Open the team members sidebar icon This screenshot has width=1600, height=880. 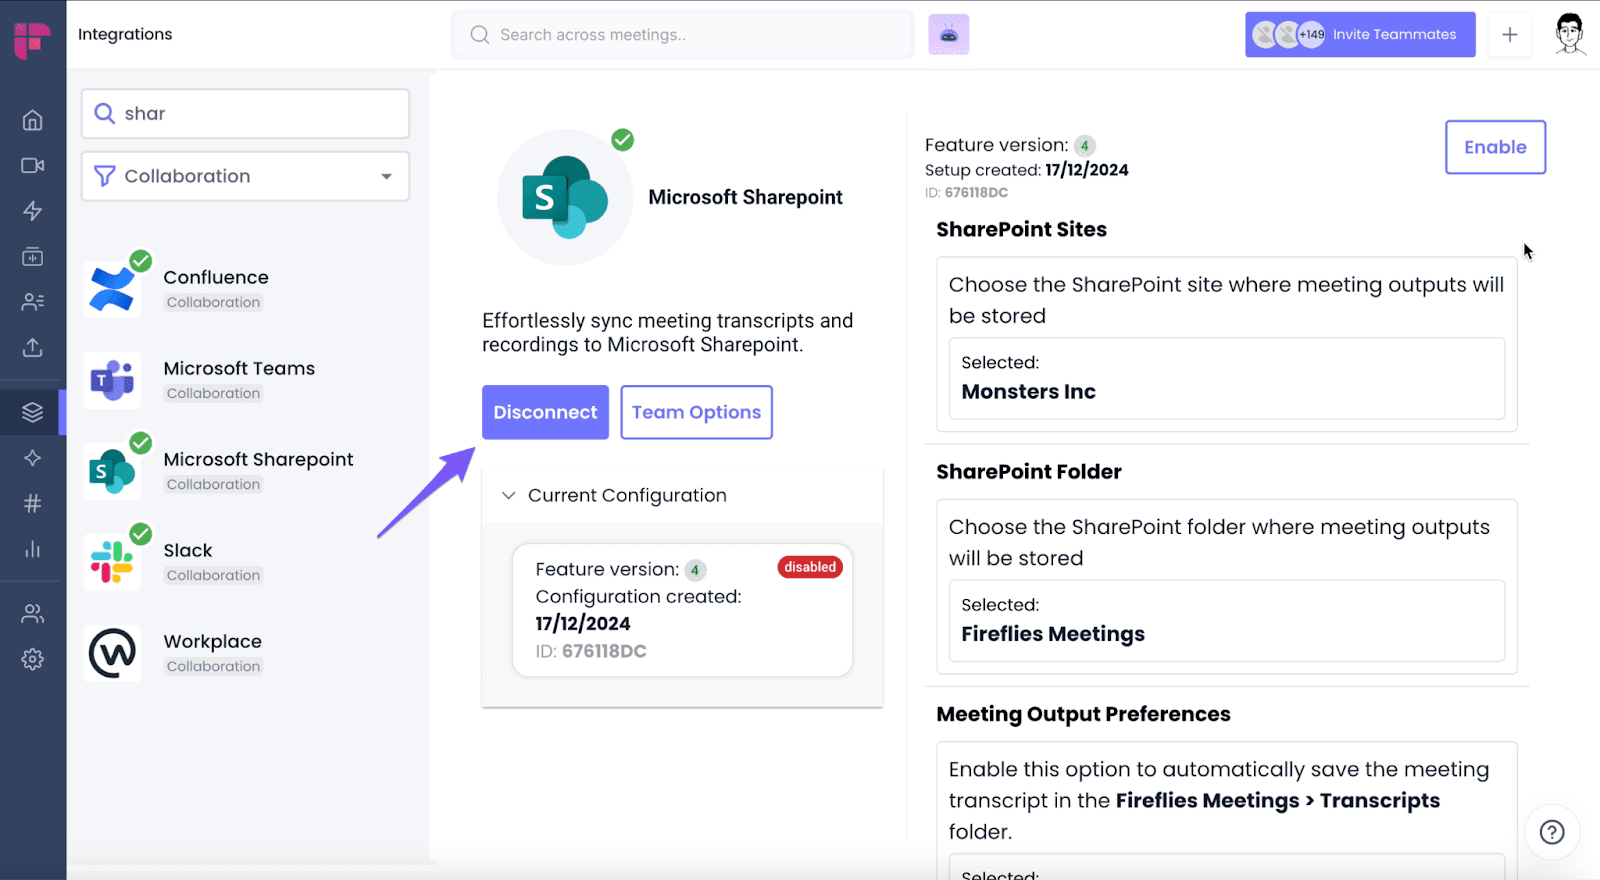(32, 613)
